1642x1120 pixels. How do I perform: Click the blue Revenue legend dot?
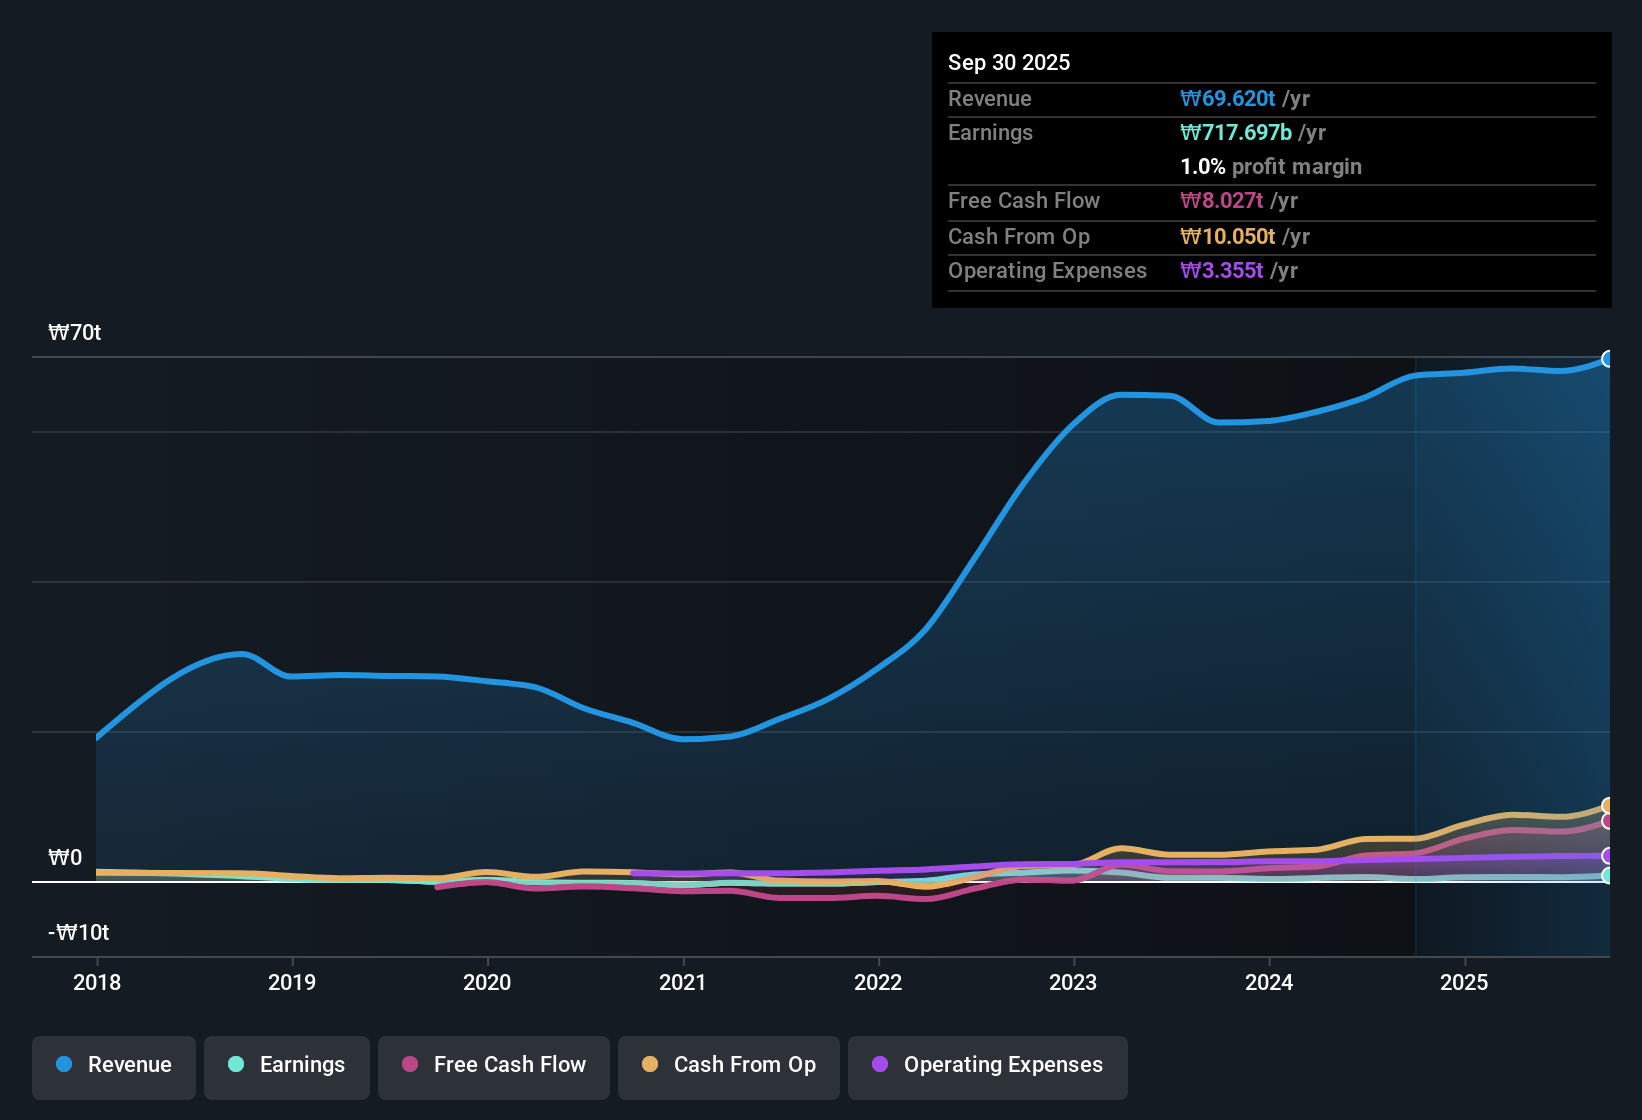[64, 1065]
